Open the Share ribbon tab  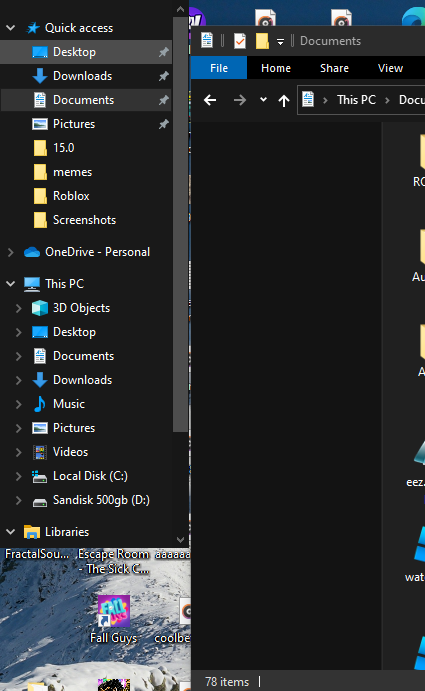pos(334,68)
